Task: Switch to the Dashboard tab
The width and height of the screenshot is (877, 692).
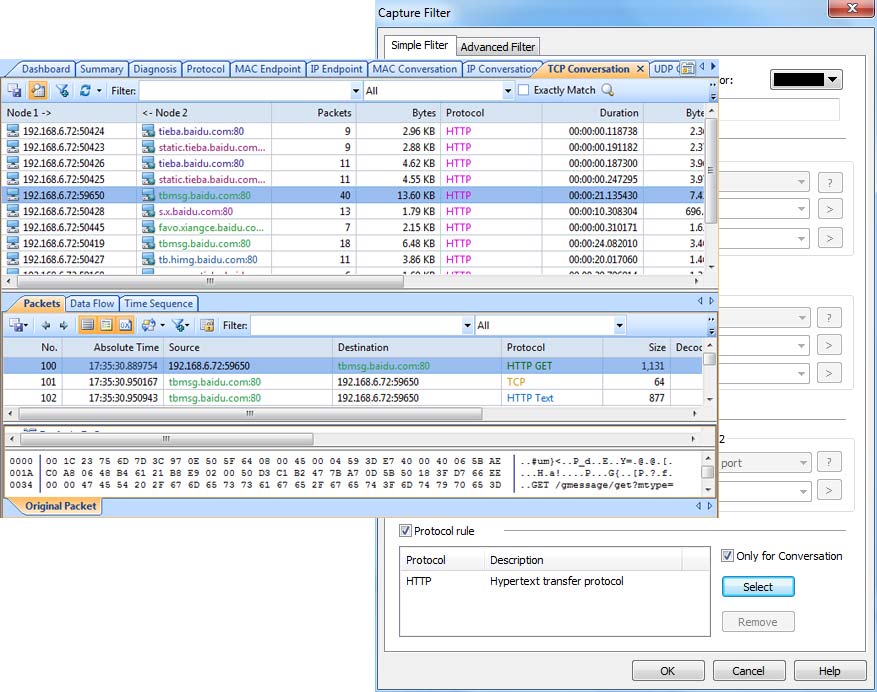Action: pos(45,69)
